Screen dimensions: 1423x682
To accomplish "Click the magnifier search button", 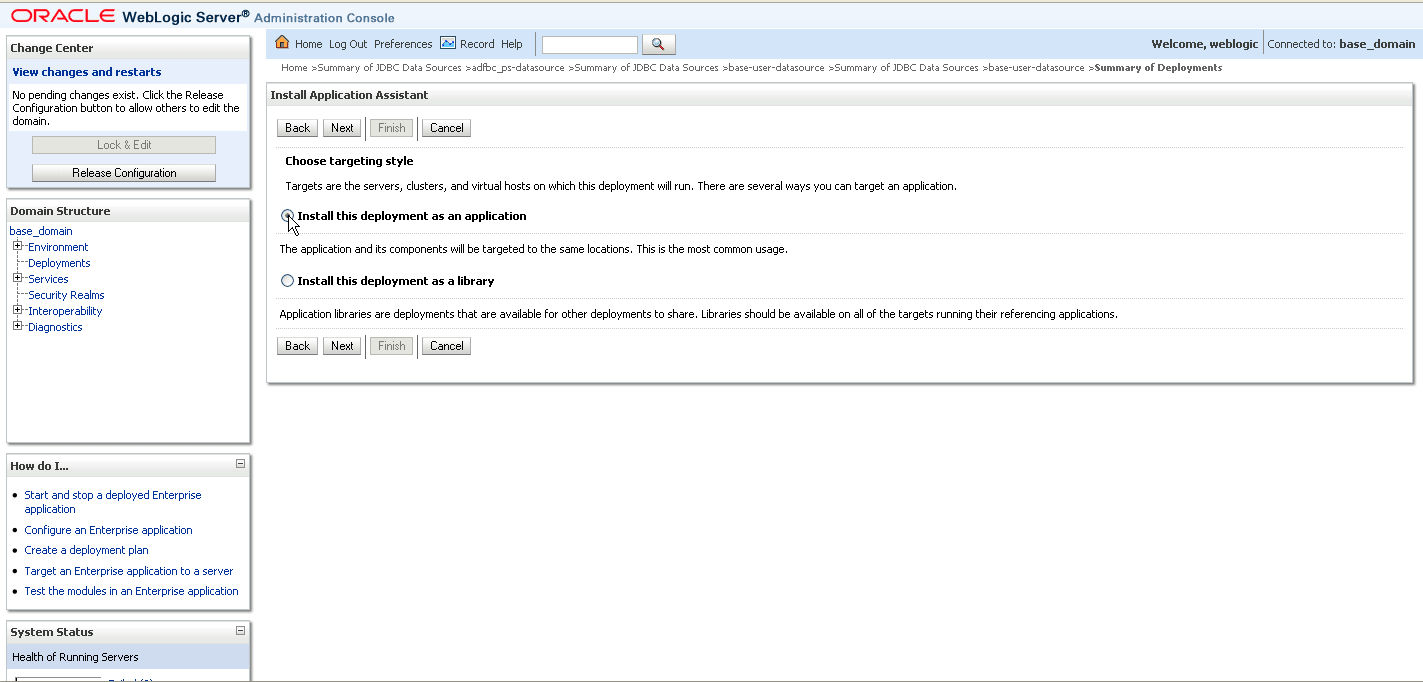I will [x=659, y=44].
